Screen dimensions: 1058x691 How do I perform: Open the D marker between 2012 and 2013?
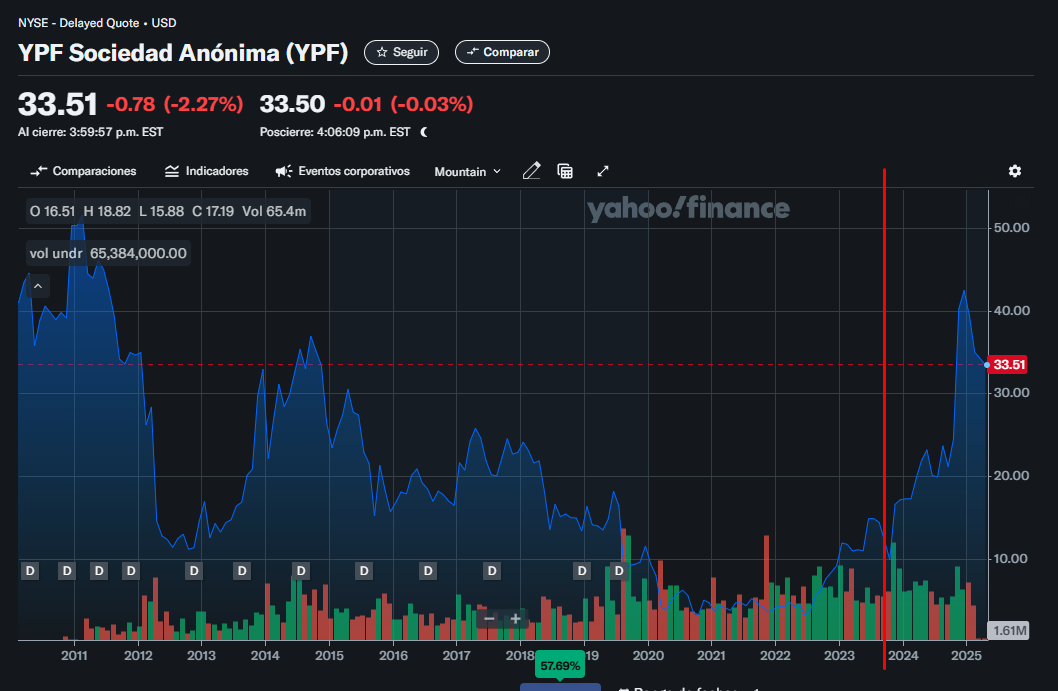point(194,571)
